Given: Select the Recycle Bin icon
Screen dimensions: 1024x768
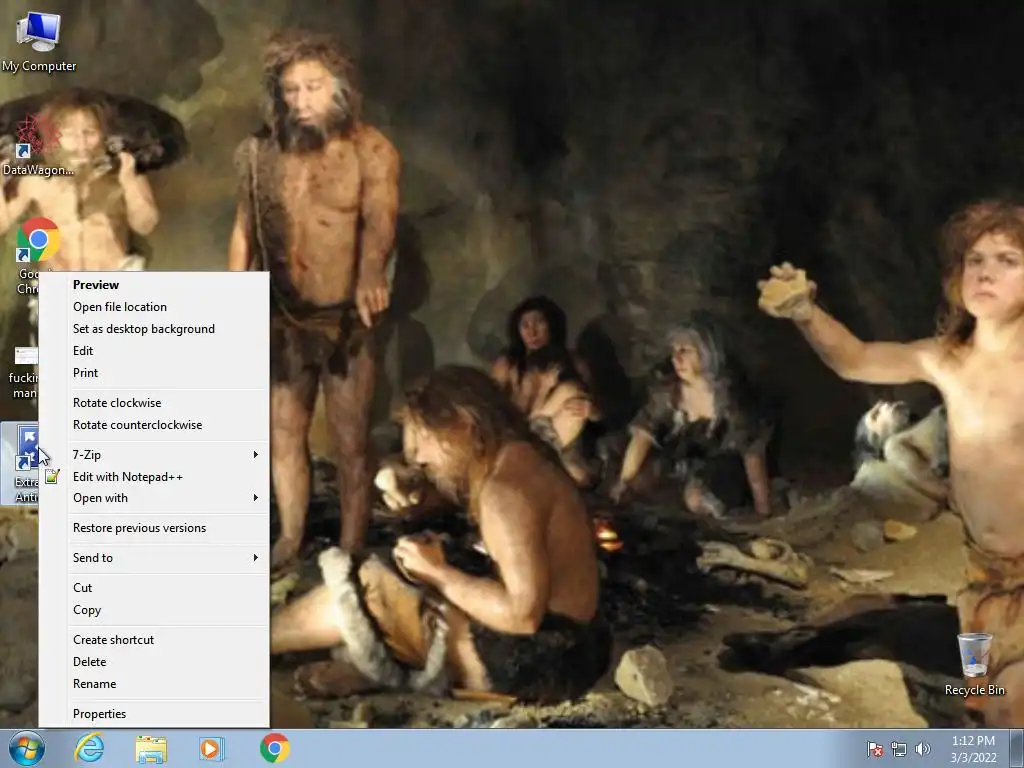Looking at the screenshot, I should [x=974, y=664].
